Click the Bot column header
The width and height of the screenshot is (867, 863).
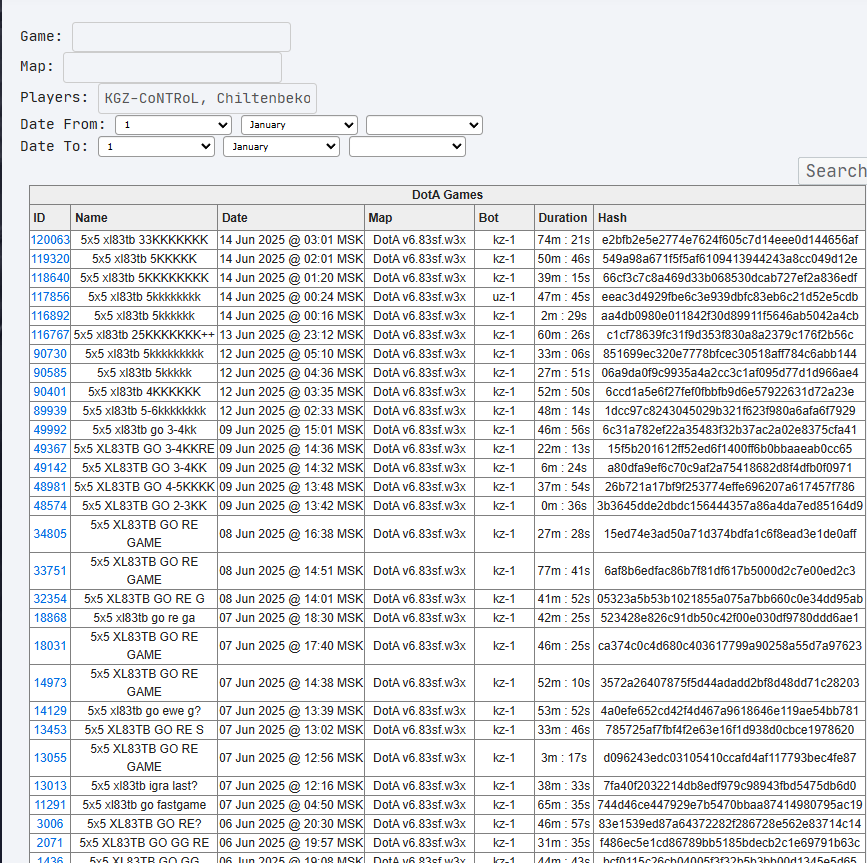click(x=504, y=218)
